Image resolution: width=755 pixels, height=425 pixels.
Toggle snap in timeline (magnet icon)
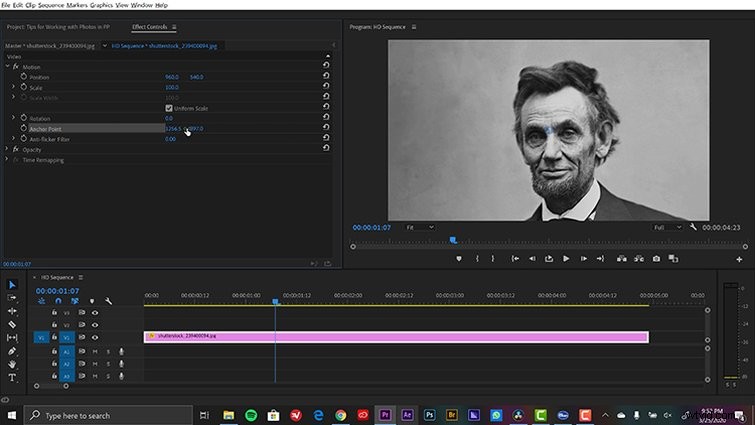coord(58,301)
